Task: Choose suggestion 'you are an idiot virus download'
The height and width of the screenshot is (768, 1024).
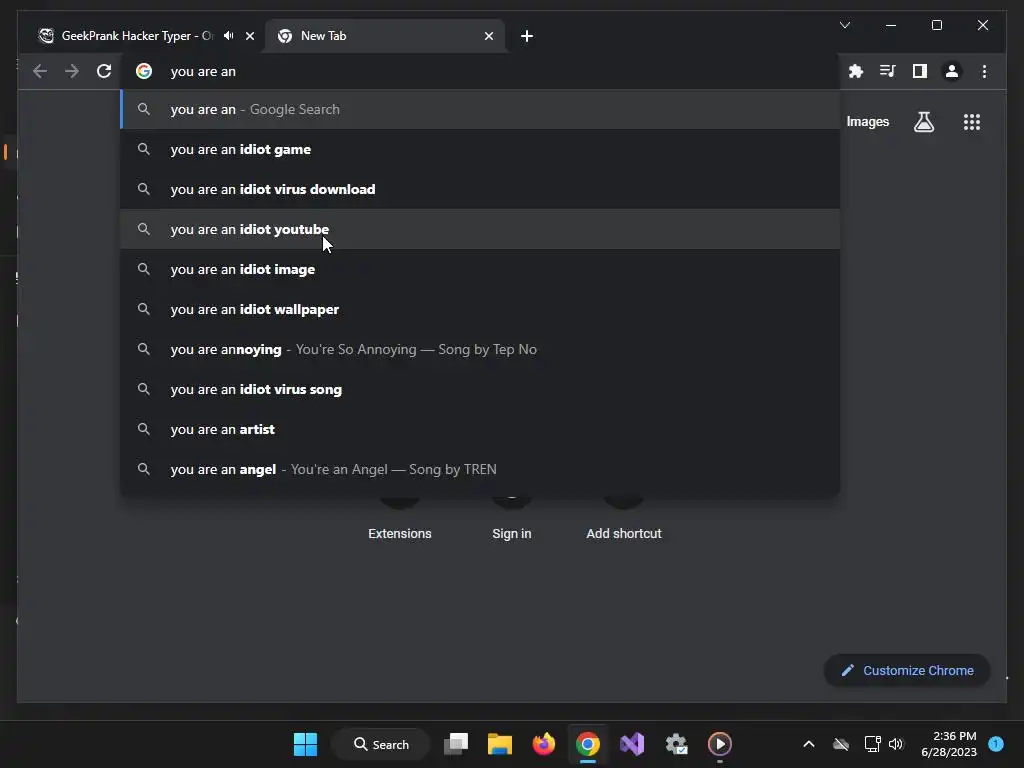Action: pyautogui.click(x=480, y=189)
